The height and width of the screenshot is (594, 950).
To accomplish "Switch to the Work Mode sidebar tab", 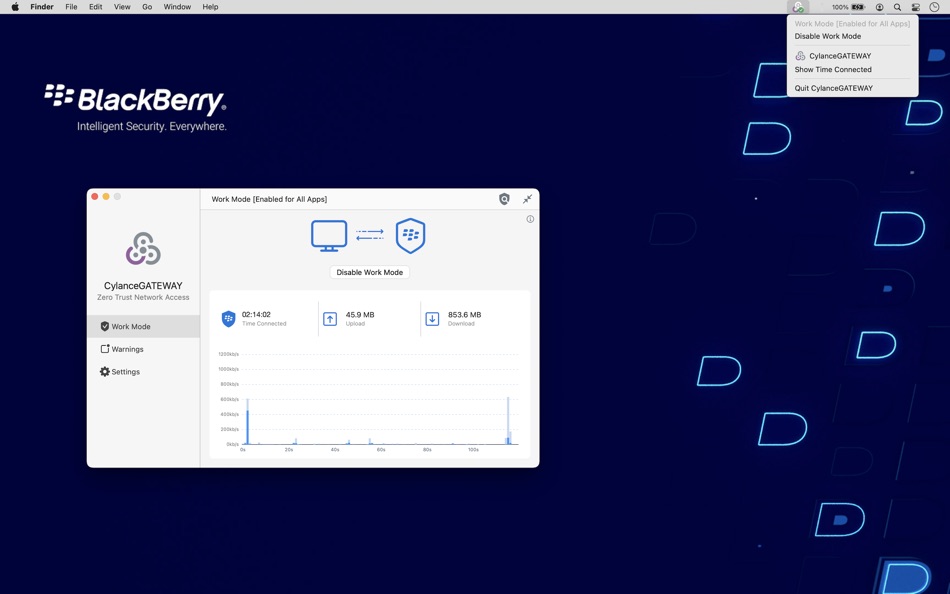I will pos(144,326).
